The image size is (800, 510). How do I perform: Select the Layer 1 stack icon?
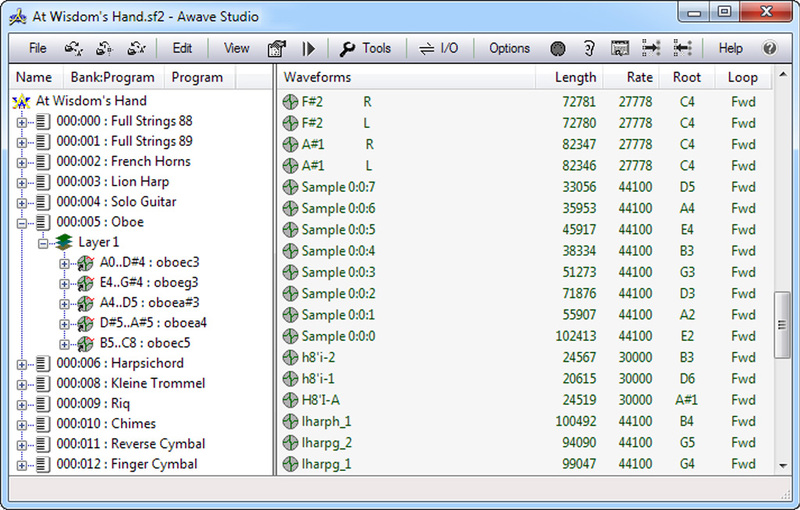point(64,242)
